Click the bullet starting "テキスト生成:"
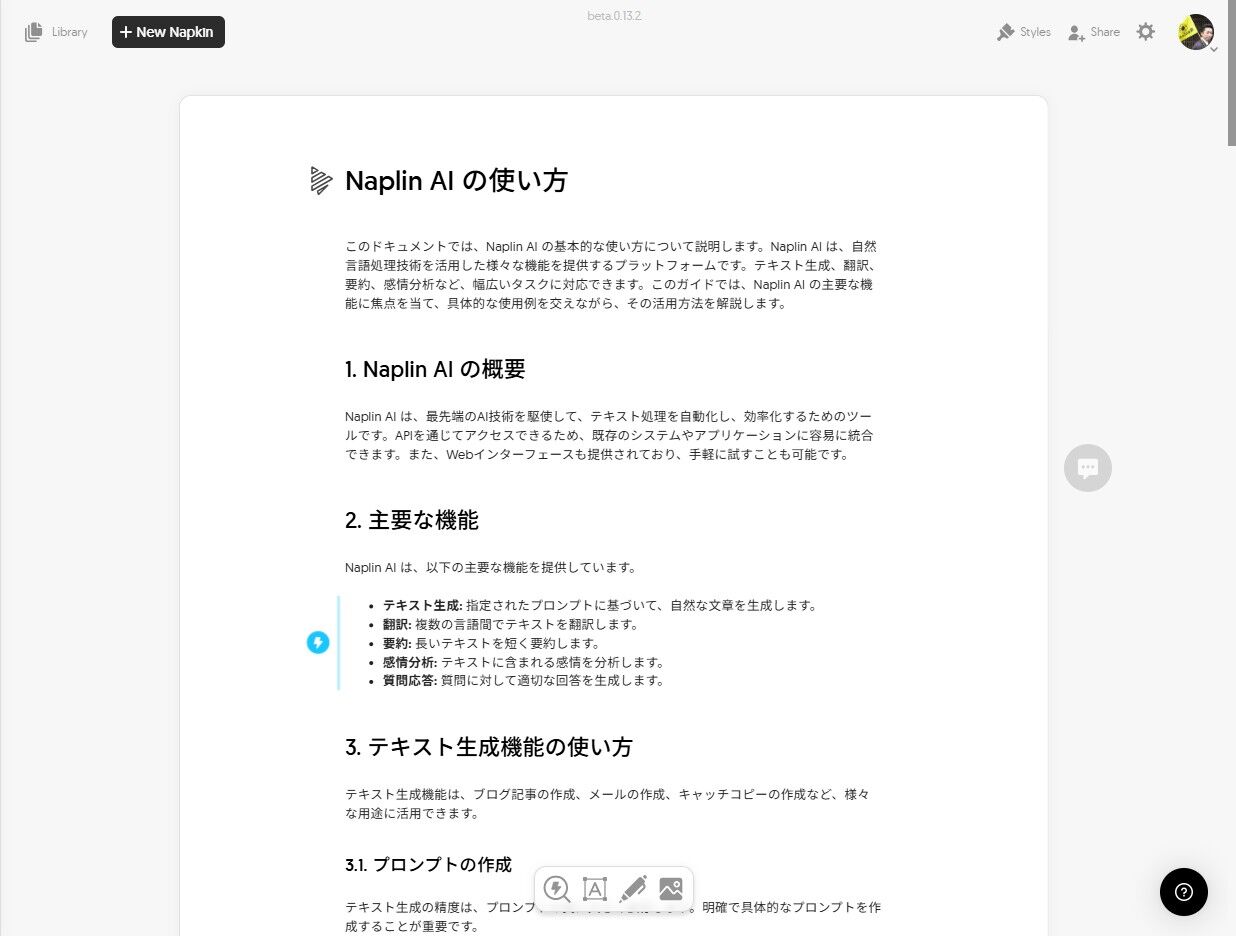Image resolution: width=1236 pixels, height=936 pixels. click(x=600, y=605)
